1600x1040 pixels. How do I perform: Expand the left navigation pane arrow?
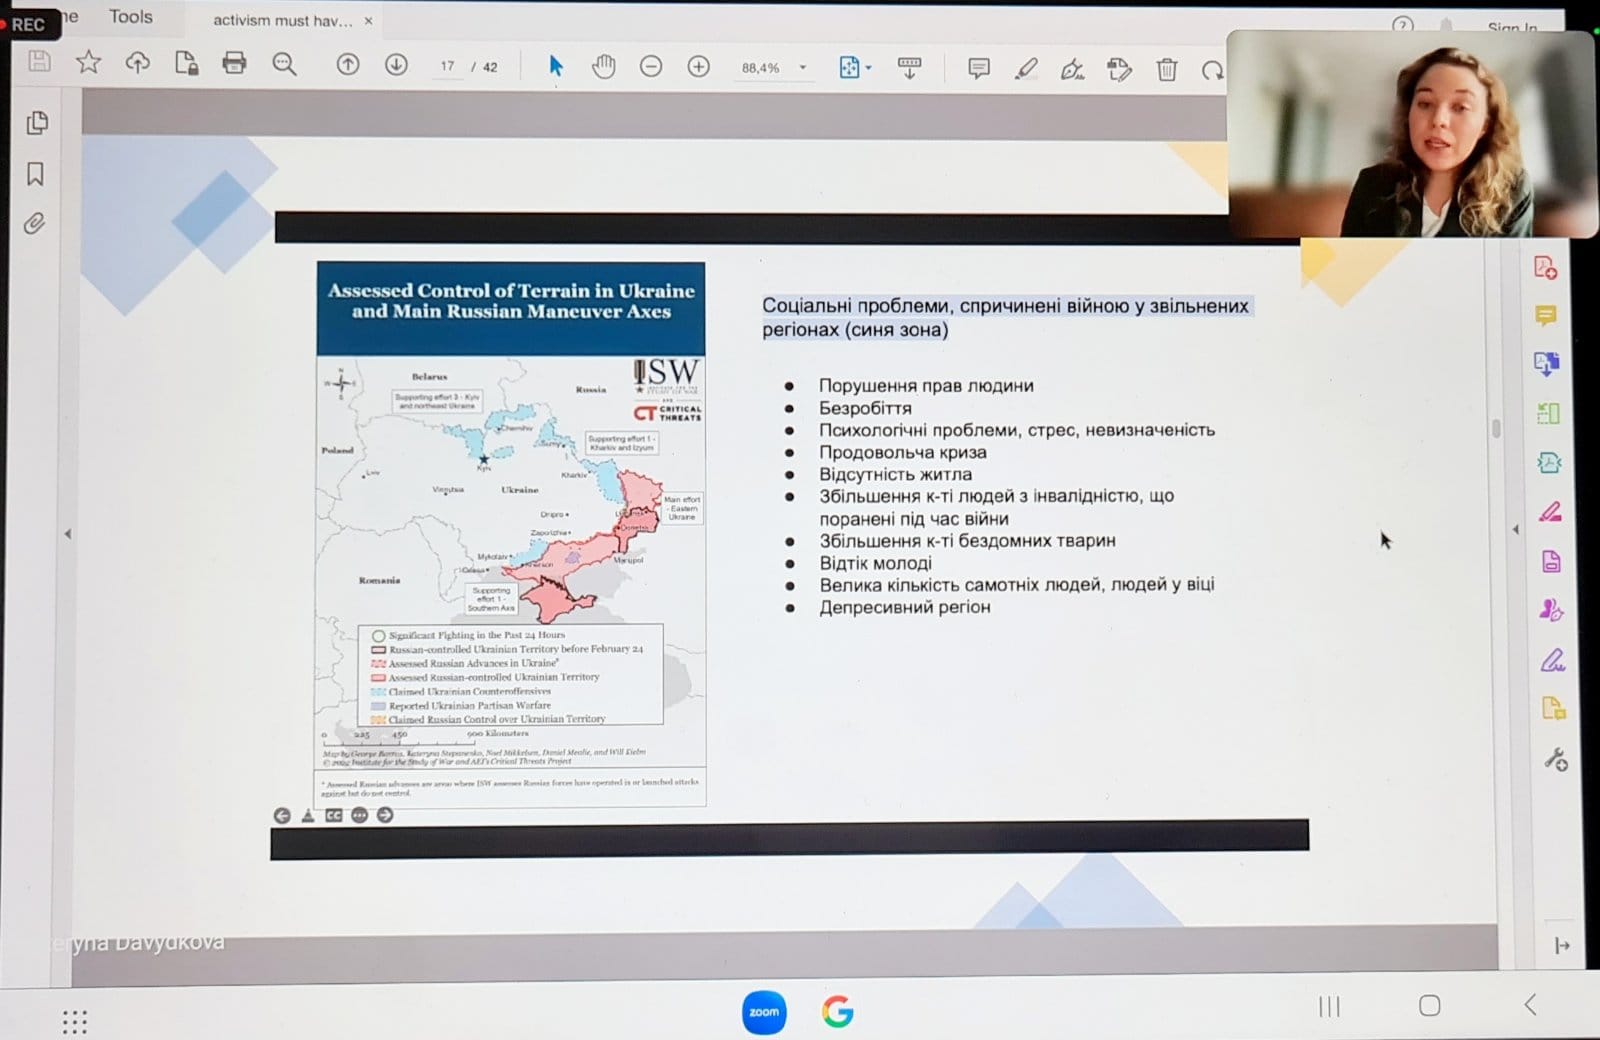point(68,534)
